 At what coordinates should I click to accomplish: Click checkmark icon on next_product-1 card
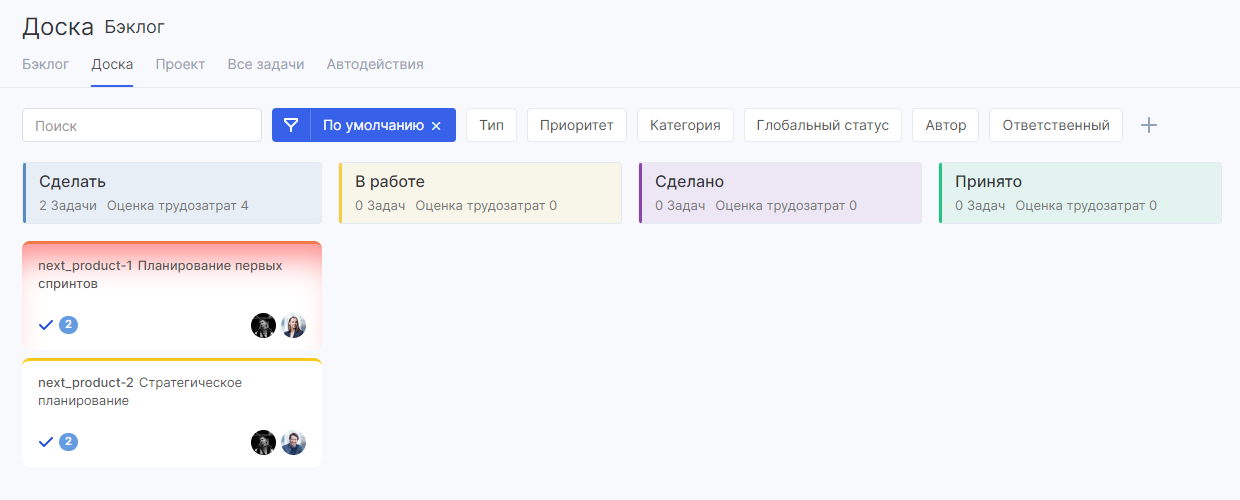coord(46,325)
